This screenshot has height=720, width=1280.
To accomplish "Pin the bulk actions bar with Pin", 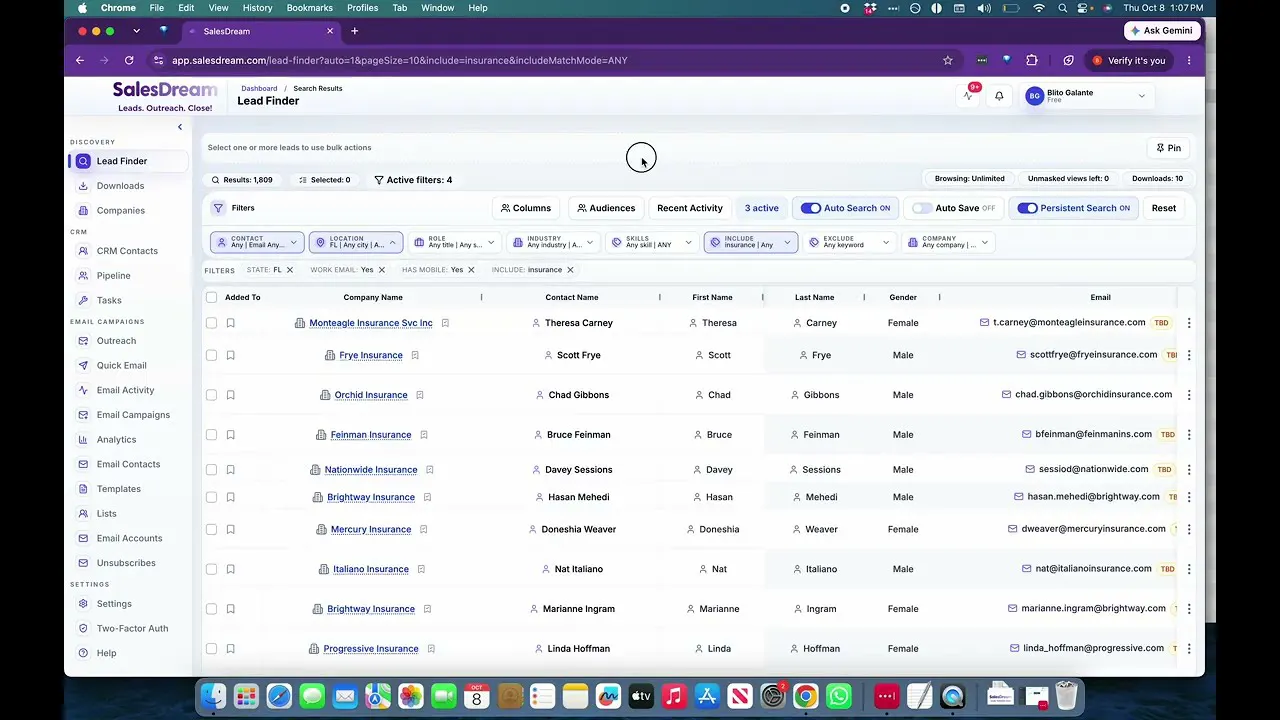I will pos(1169,148).
